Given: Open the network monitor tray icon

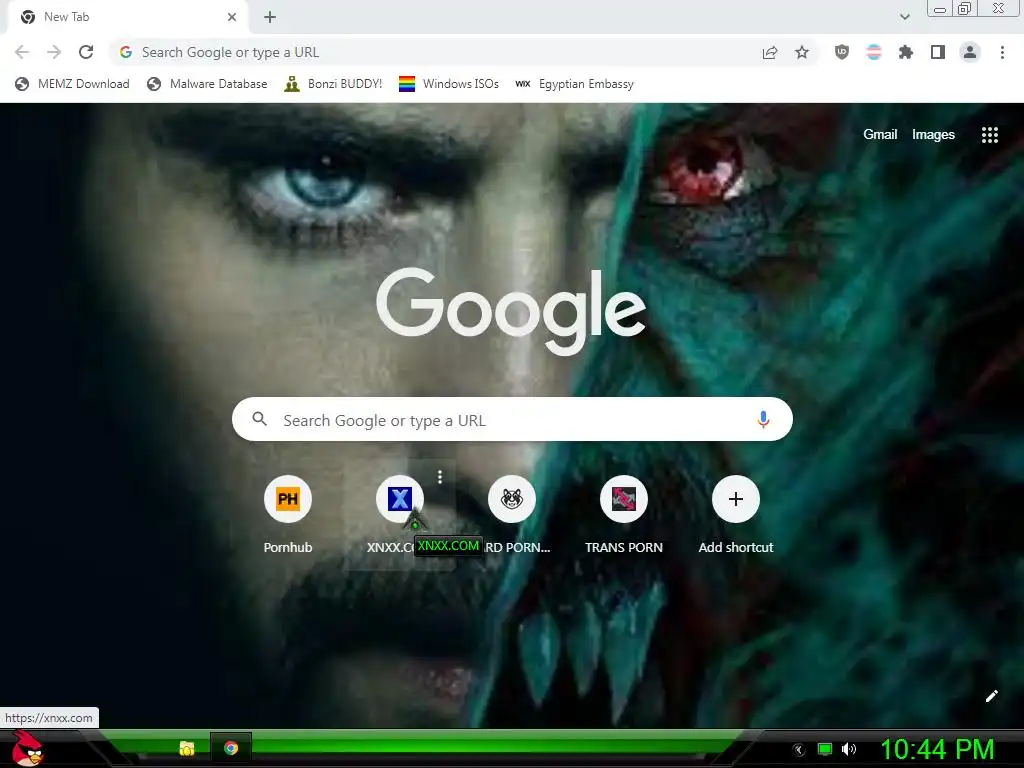Looking at the screenshot, I should pos(825,750).
